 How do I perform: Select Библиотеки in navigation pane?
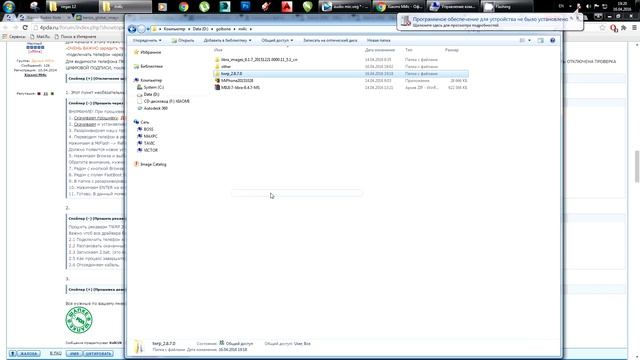point(151,66)
